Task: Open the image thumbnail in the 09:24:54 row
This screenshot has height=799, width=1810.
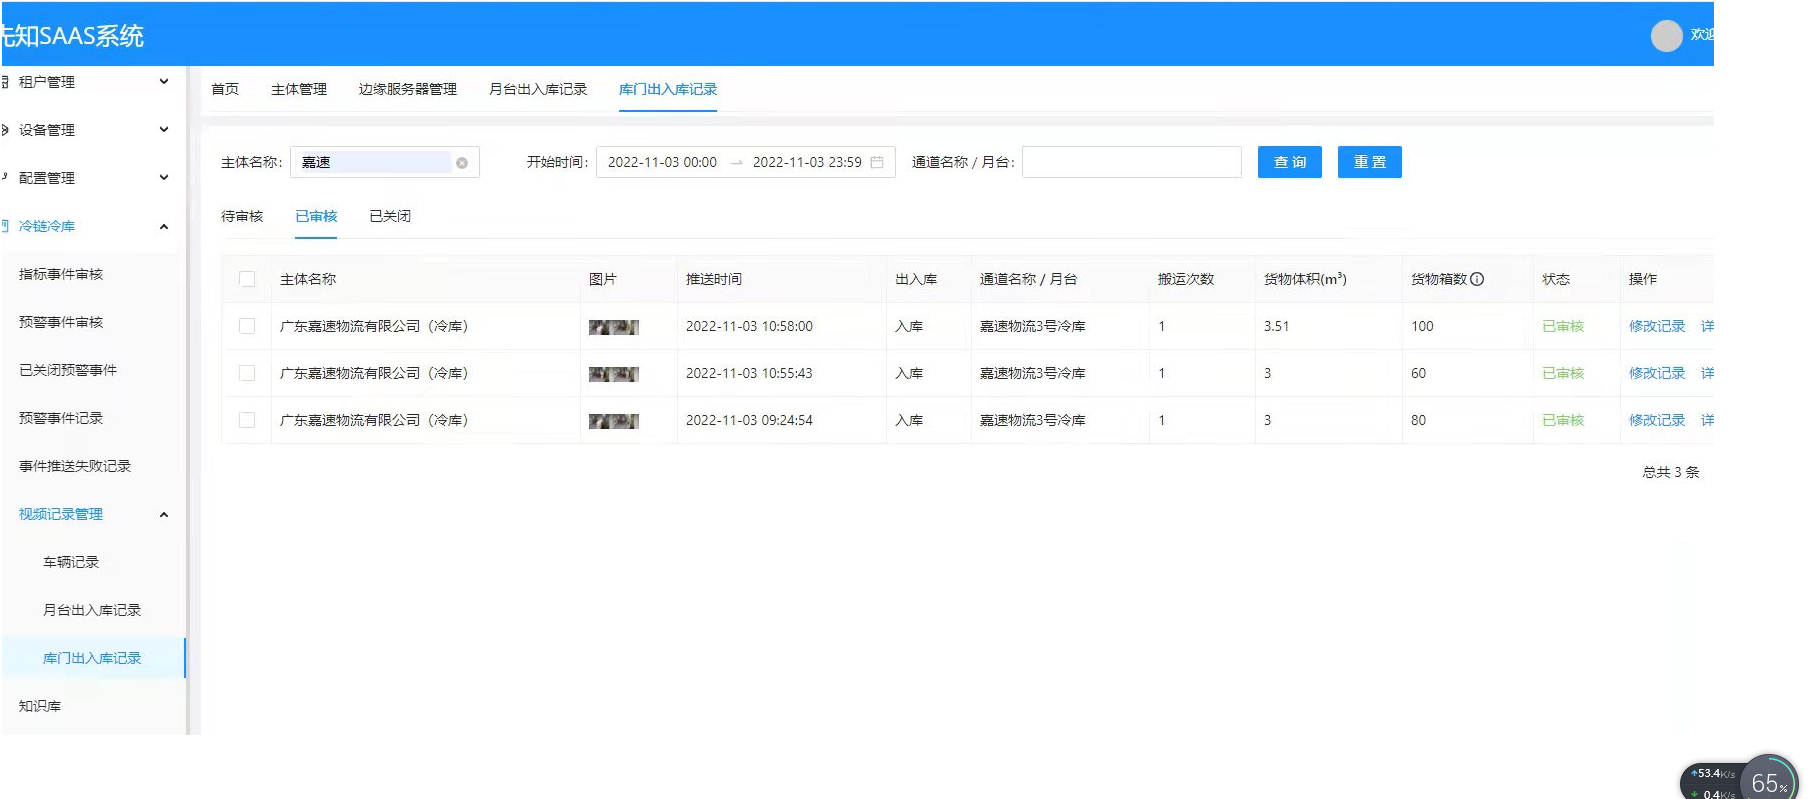Action: click(613, 421)
